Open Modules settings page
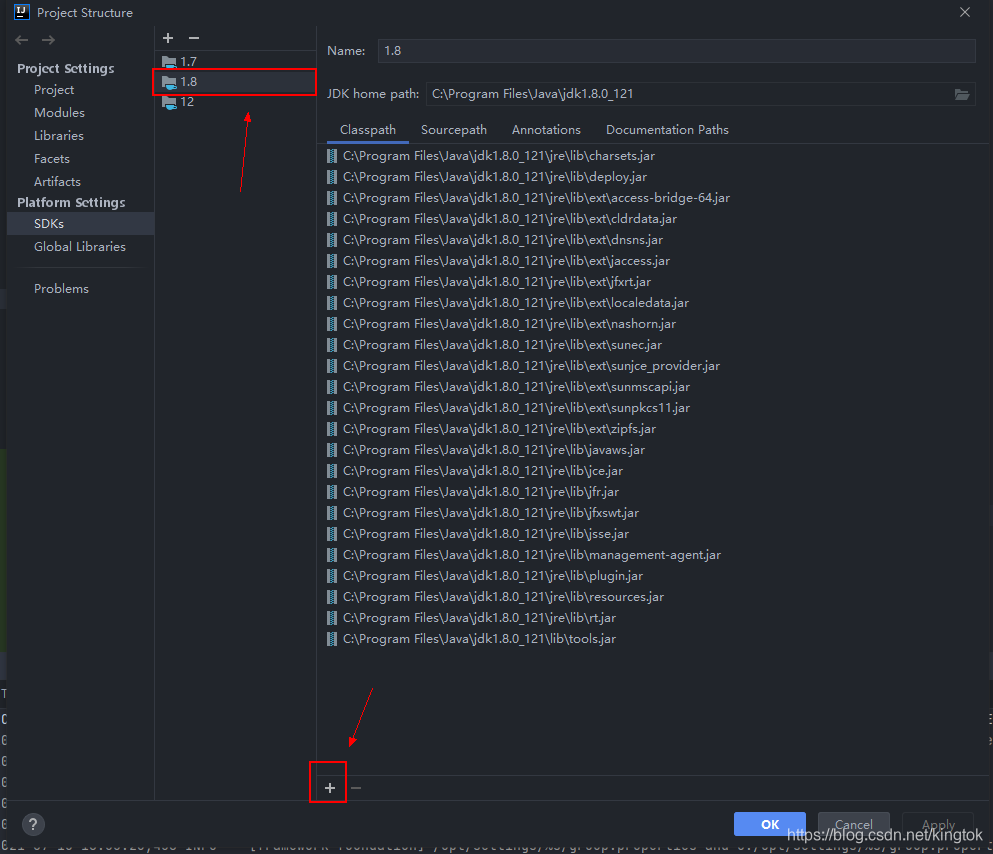 [60, 113]
